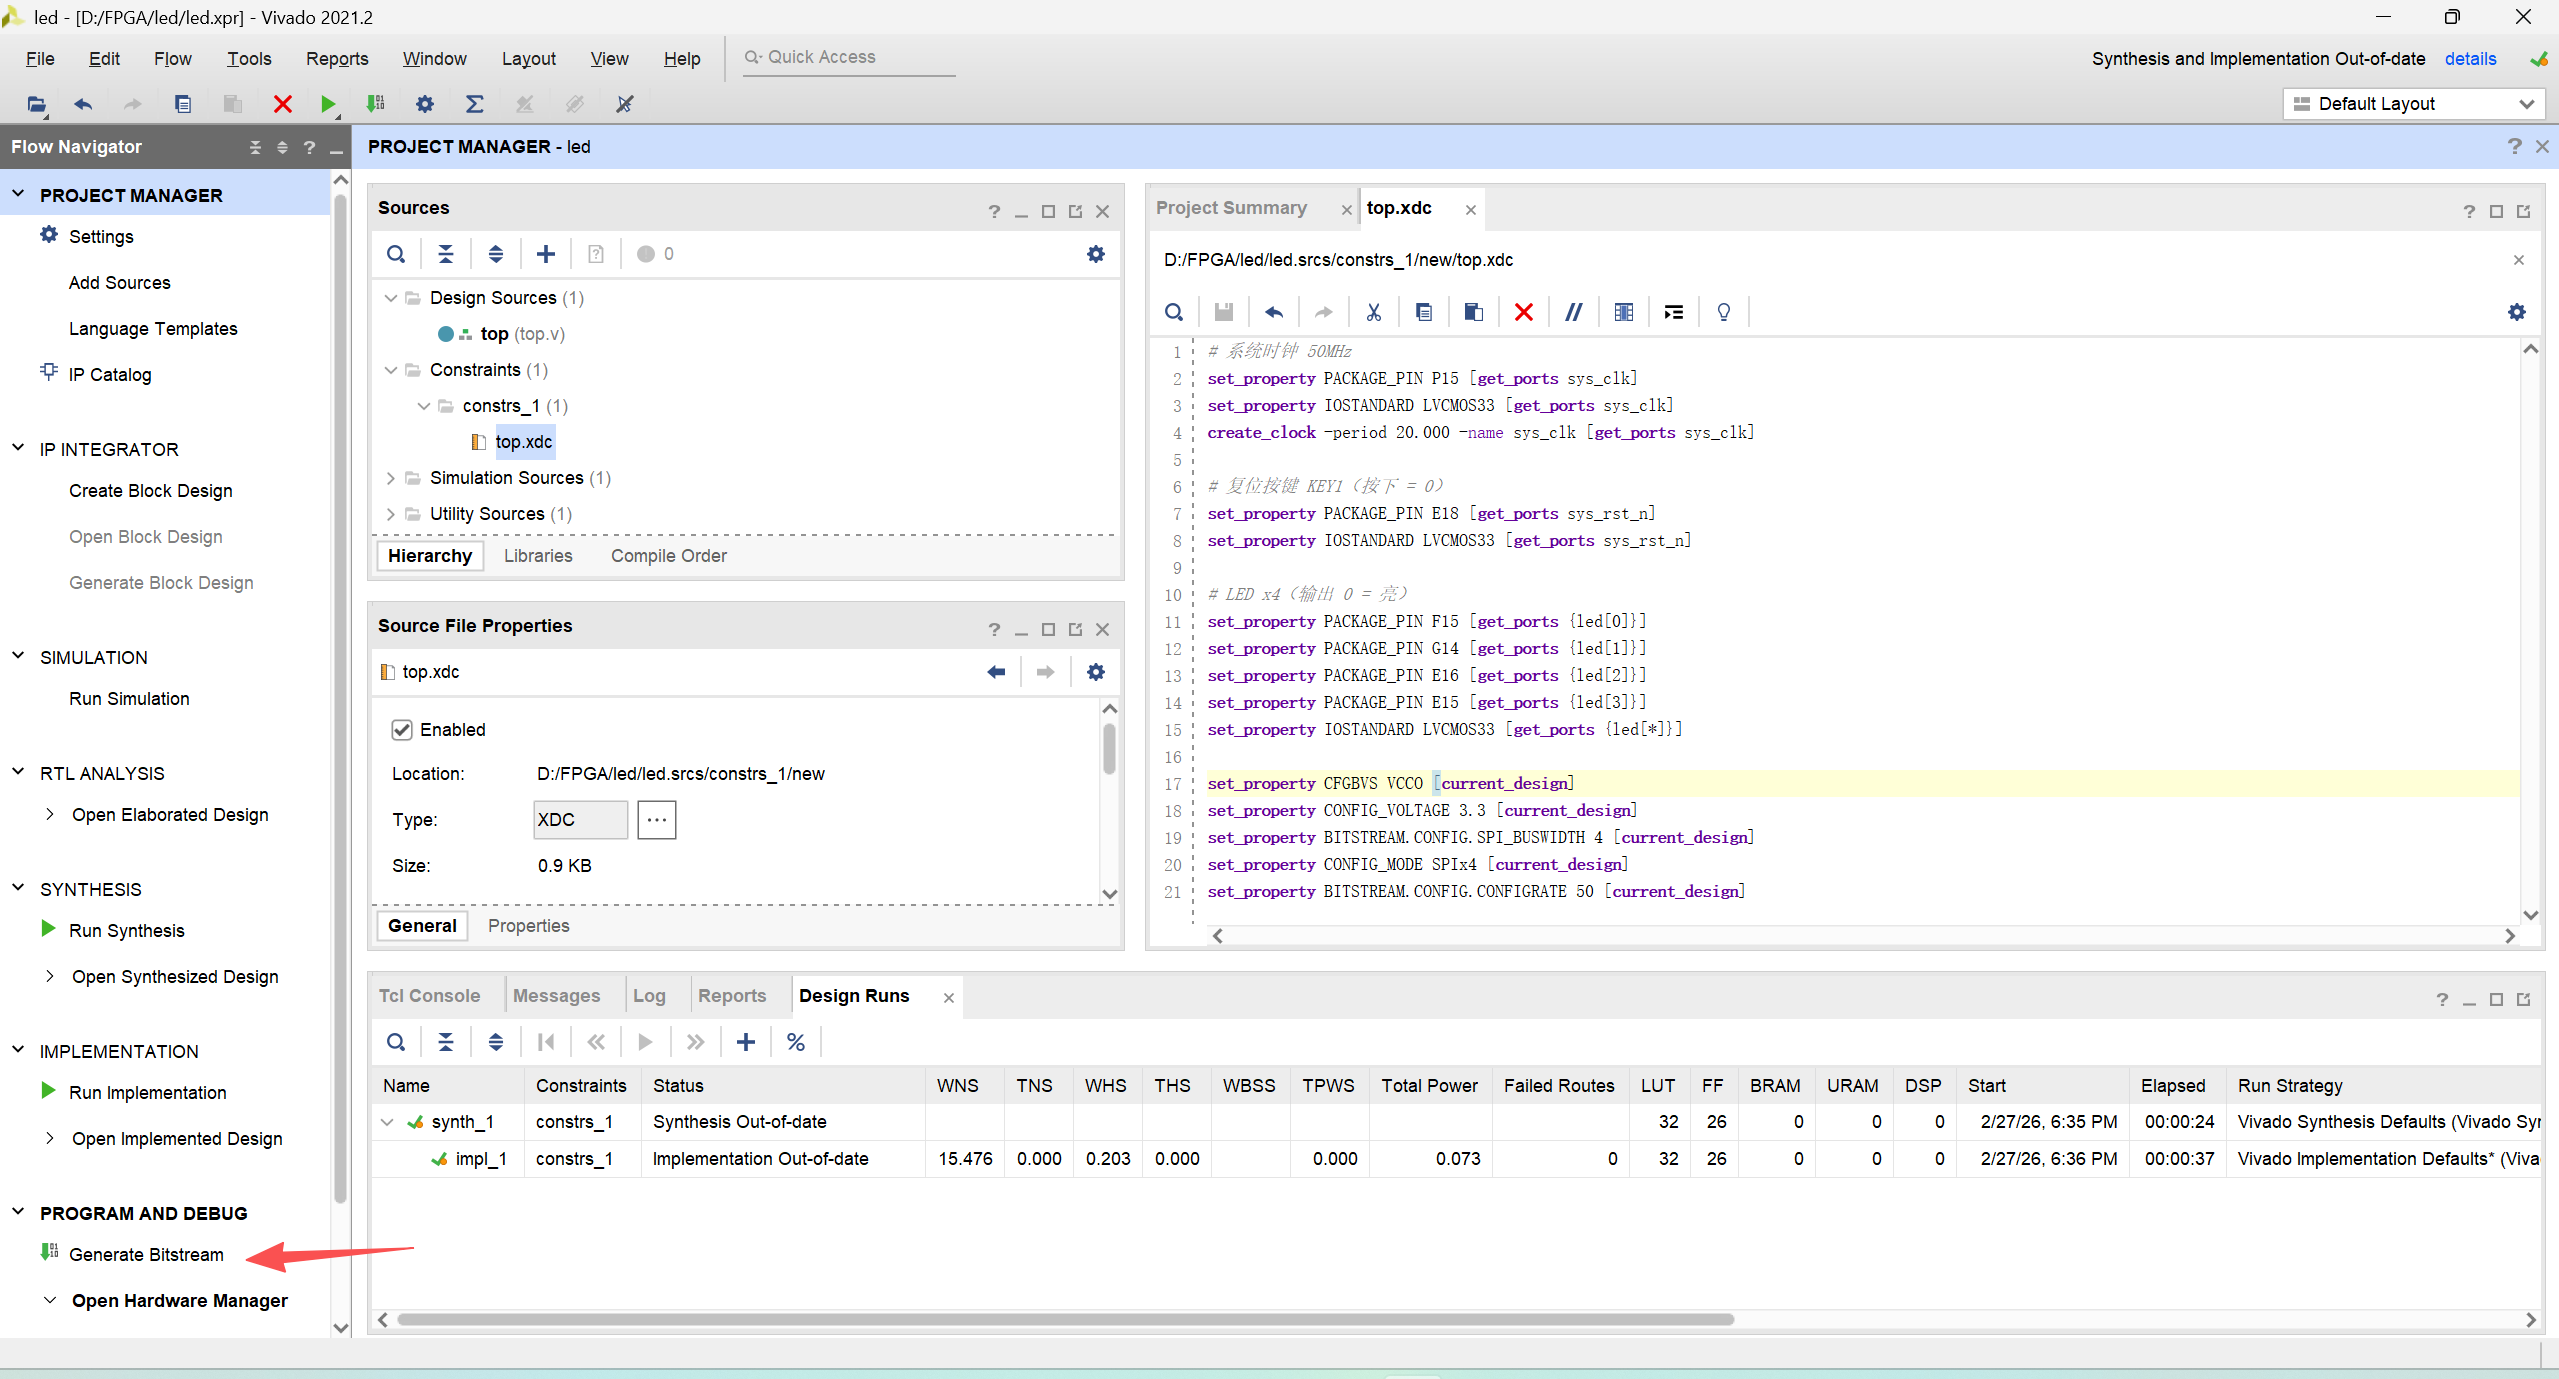Open the Reports menu
The height and width of the screenshot is (1379, 2559).
(x=336, y=59)
